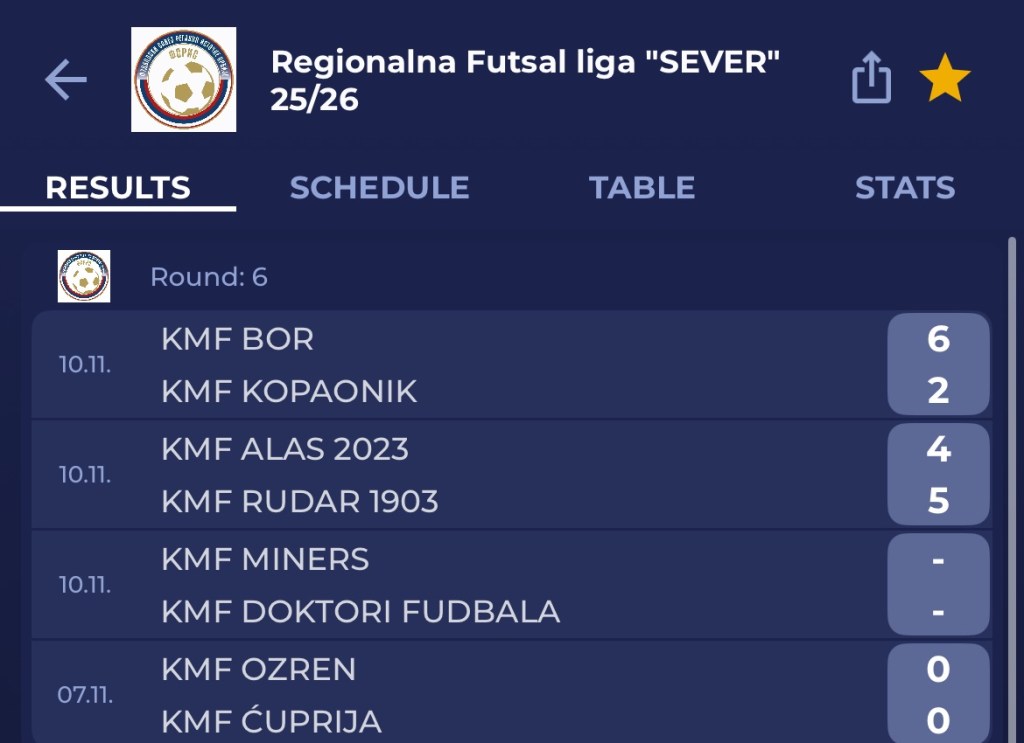This screenshot has height=743, width=1024.
Task: Click the 6-2 score box
Action: pos(937,365)
